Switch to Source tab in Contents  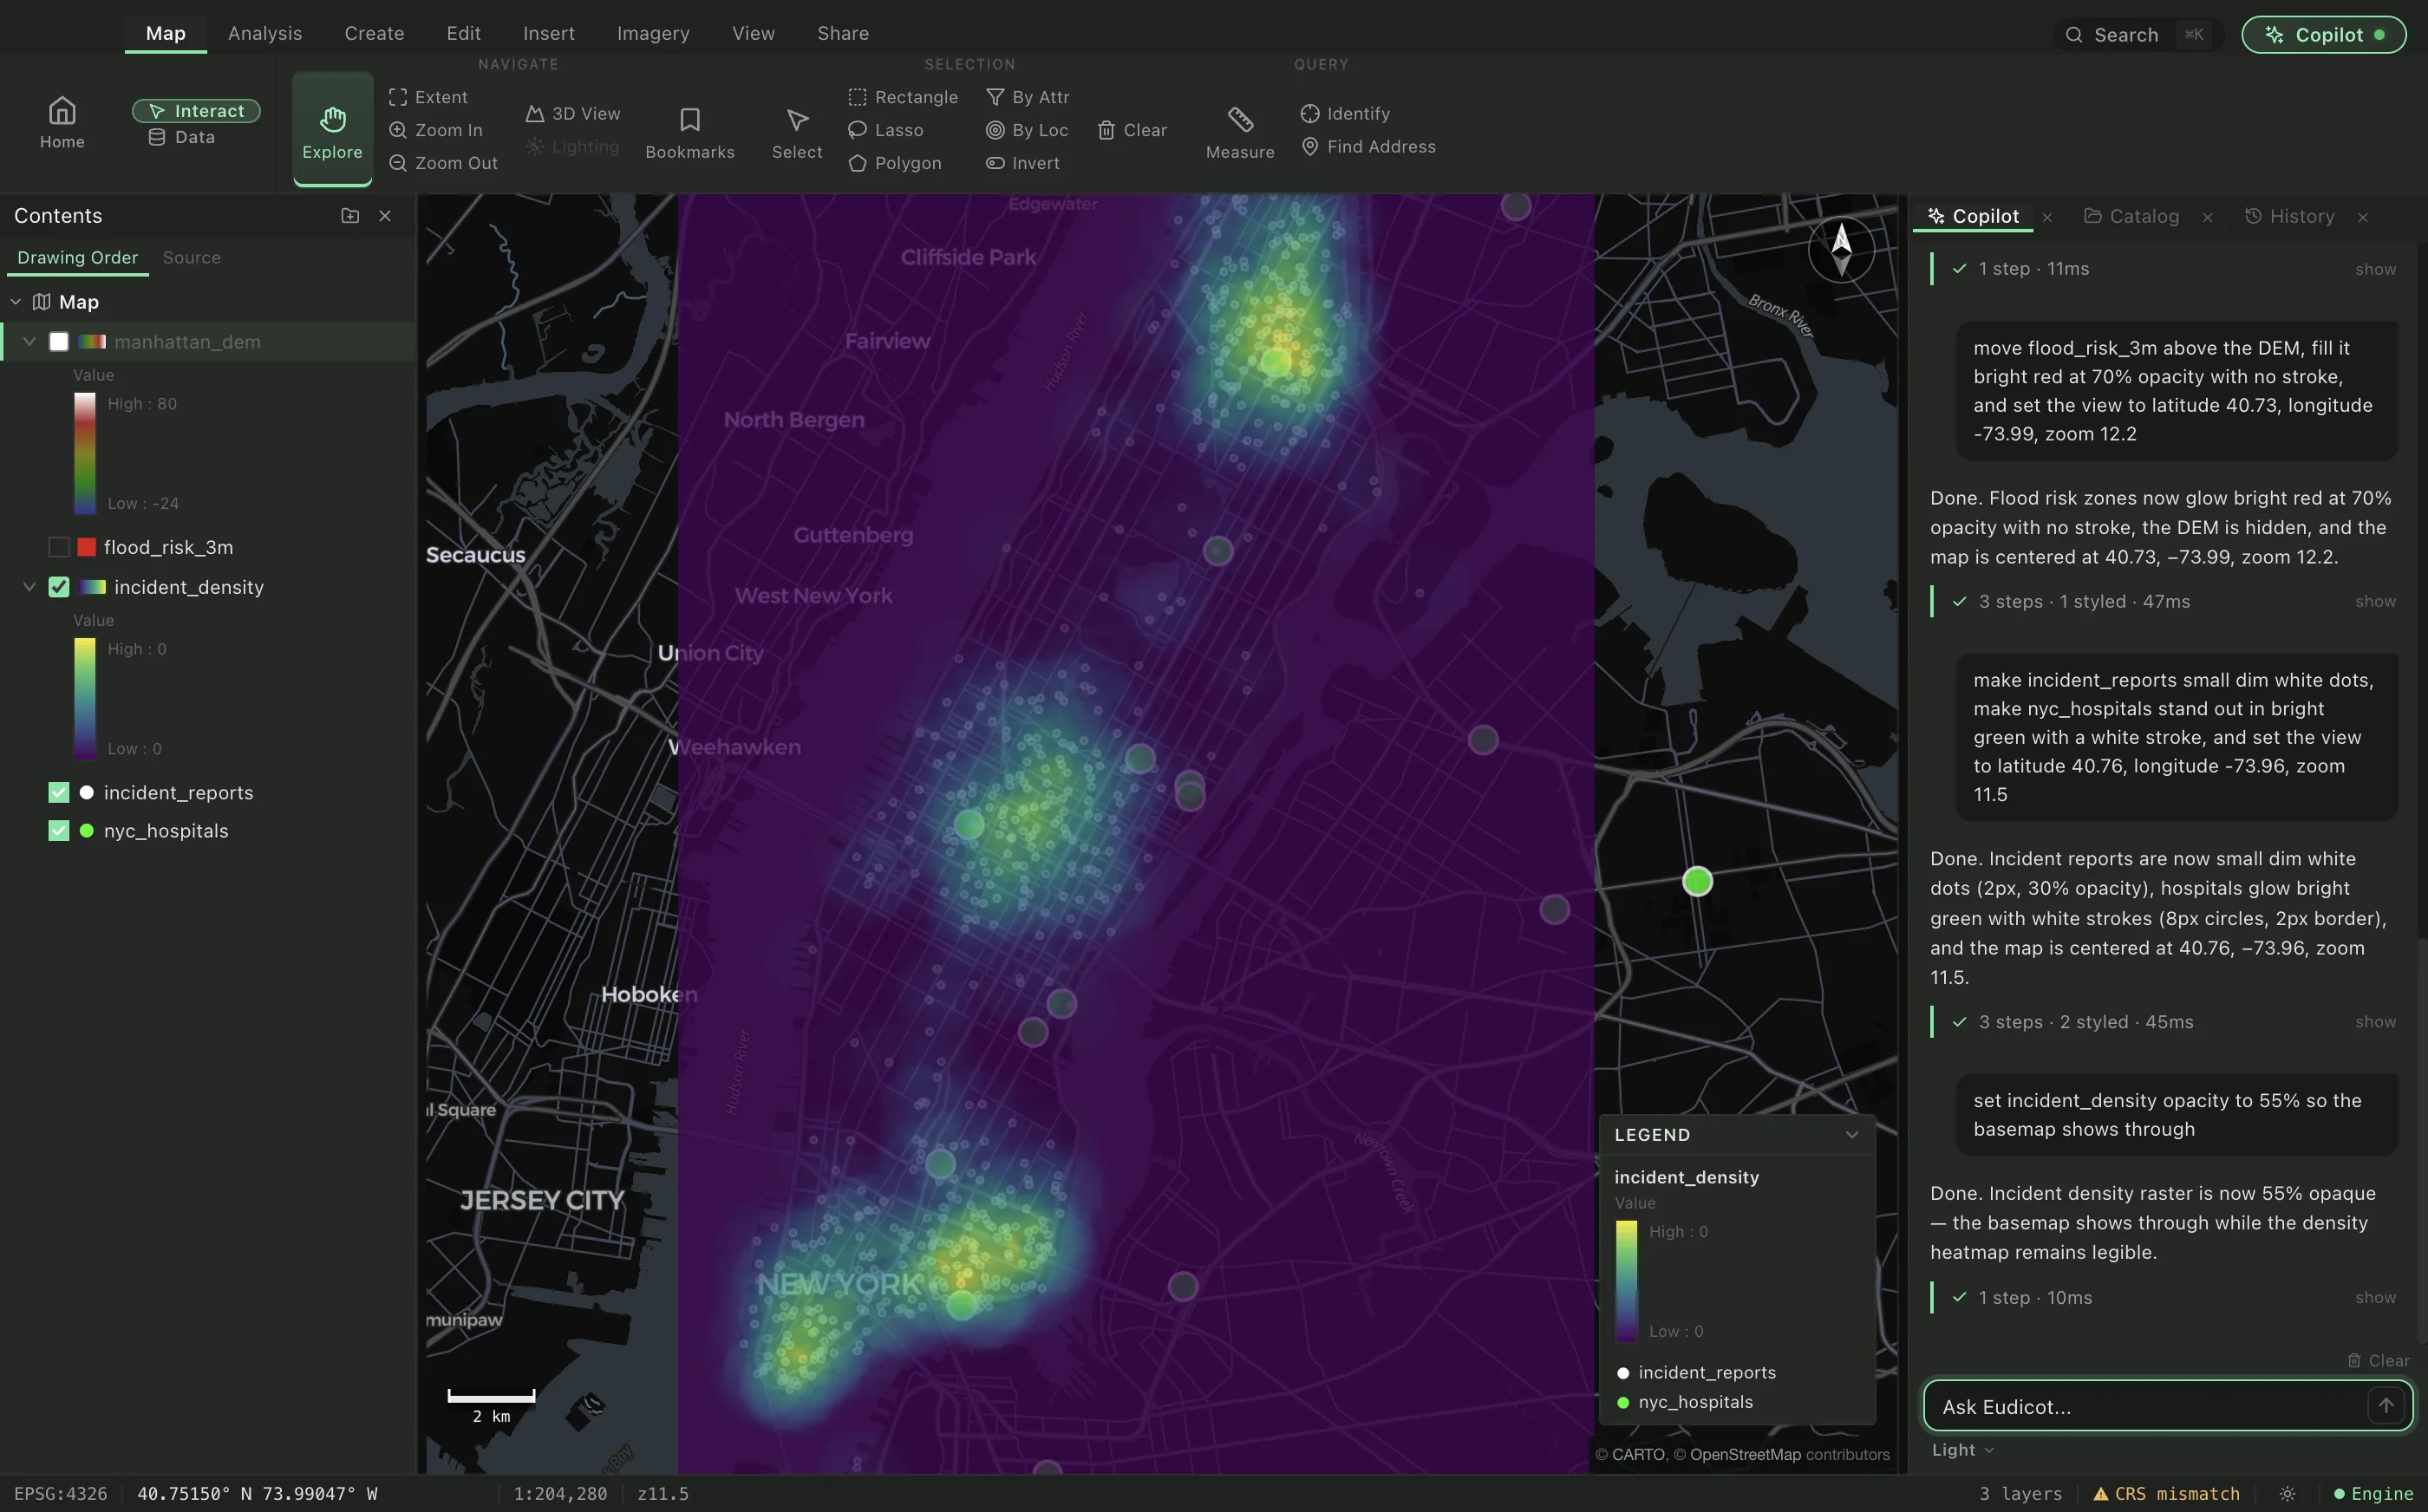(x=191, y=257)
